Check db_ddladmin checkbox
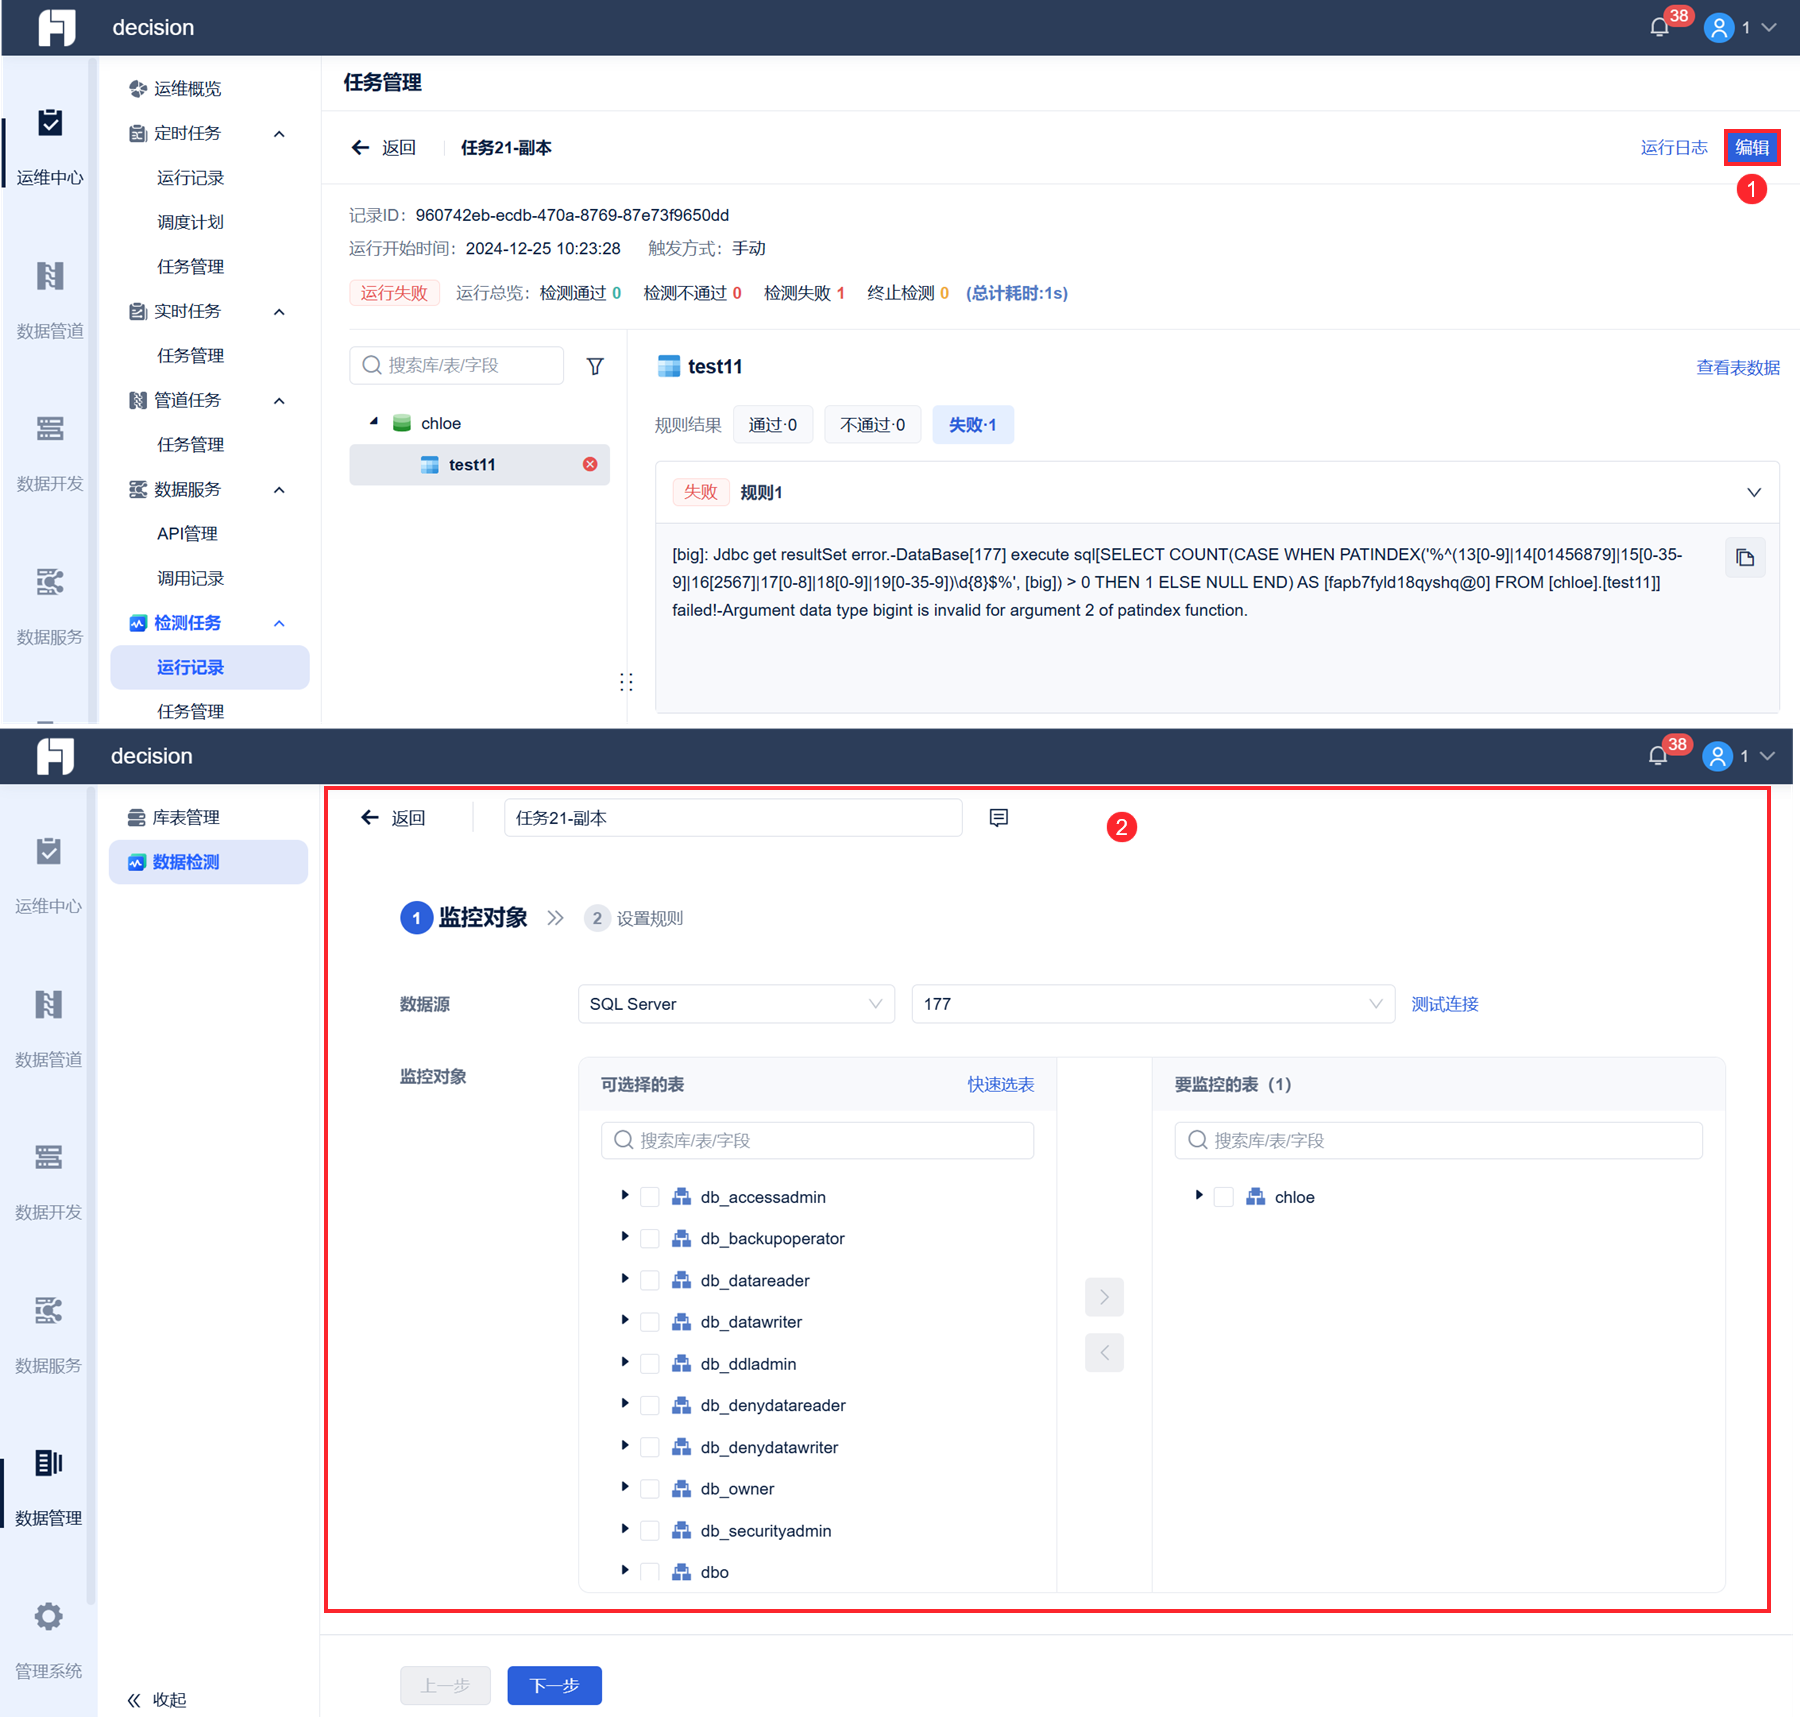Viewport: 1800px width, 1717px height. (x=649, y=1364)
